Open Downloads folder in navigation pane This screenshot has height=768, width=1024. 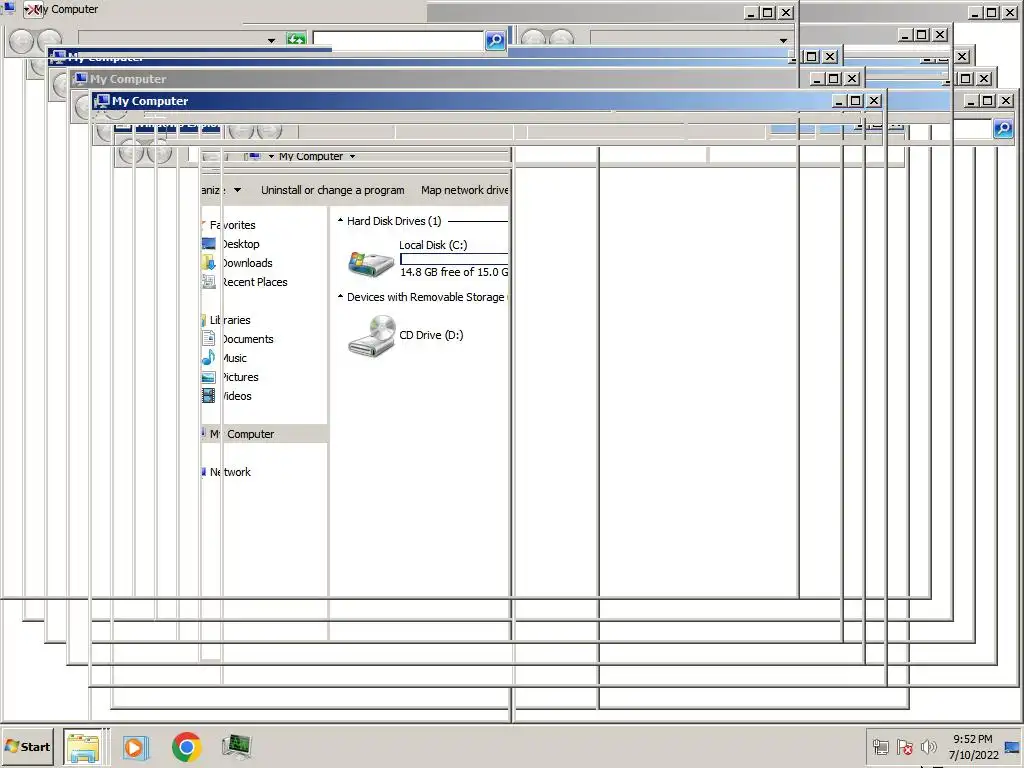click(x=247, y=263)
